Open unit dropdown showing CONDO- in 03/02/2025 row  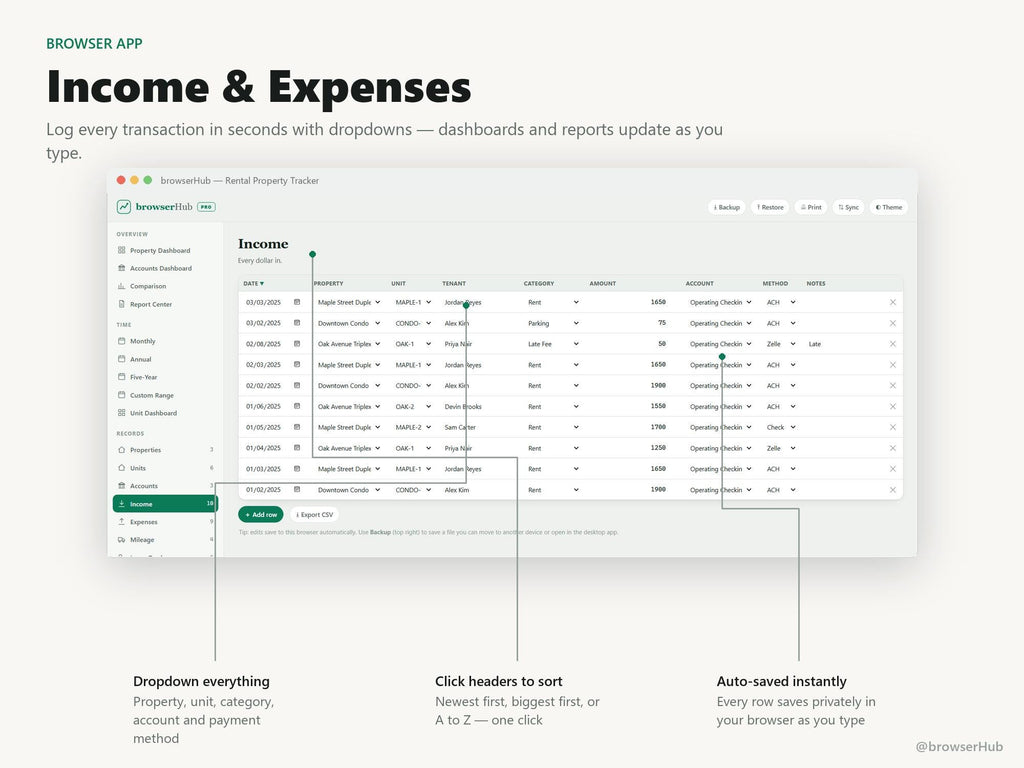413,323
